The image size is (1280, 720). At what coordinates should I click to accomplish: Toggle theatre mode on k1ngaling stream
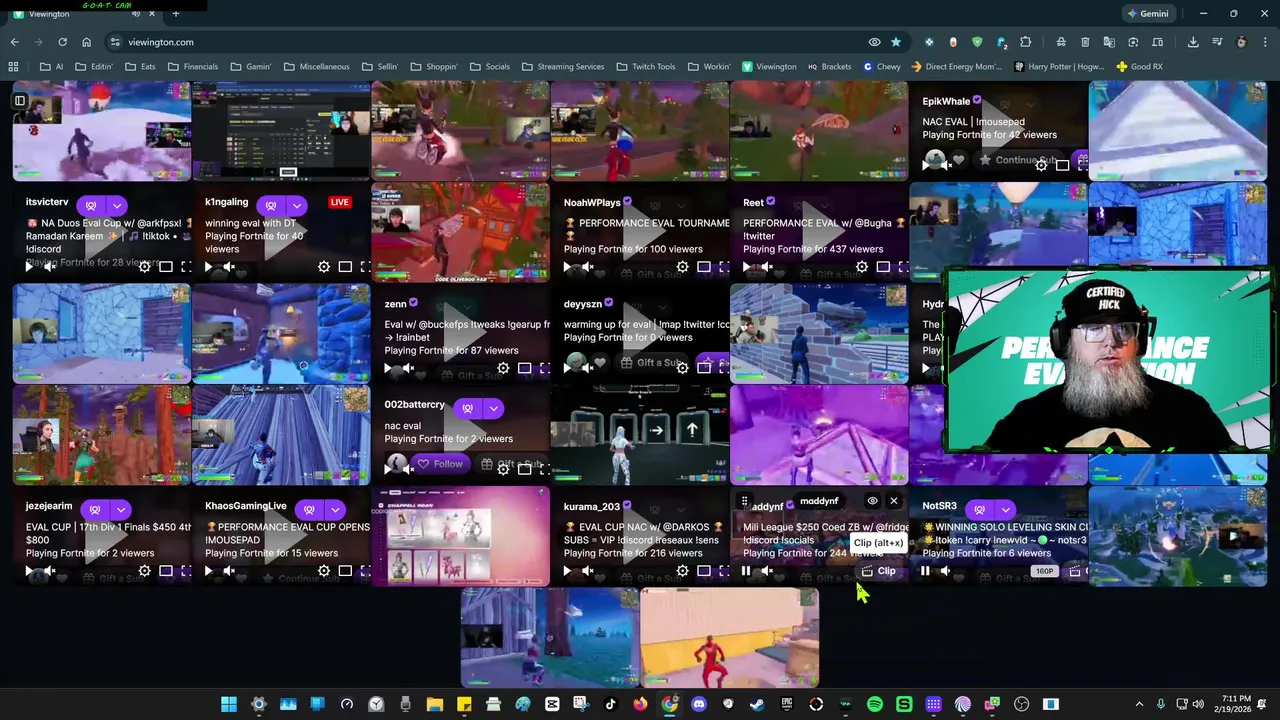click(x=345, y=267)
